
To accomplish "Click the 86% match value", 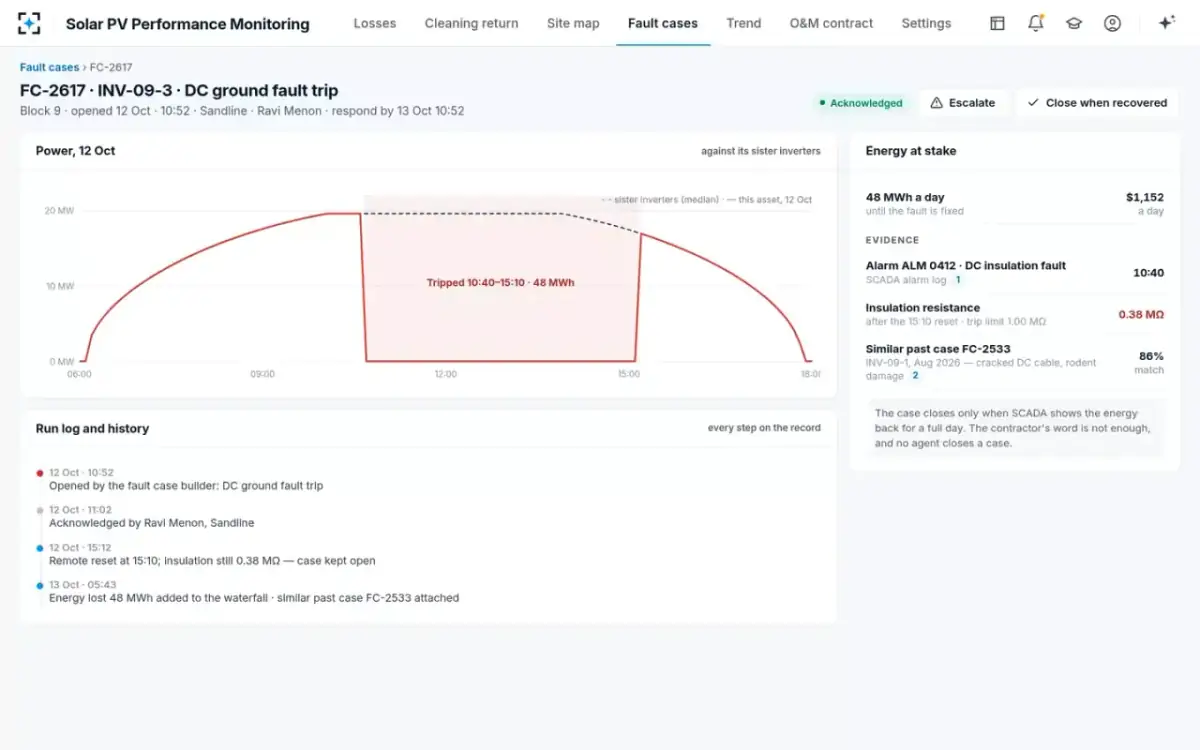I will 1151,356.
